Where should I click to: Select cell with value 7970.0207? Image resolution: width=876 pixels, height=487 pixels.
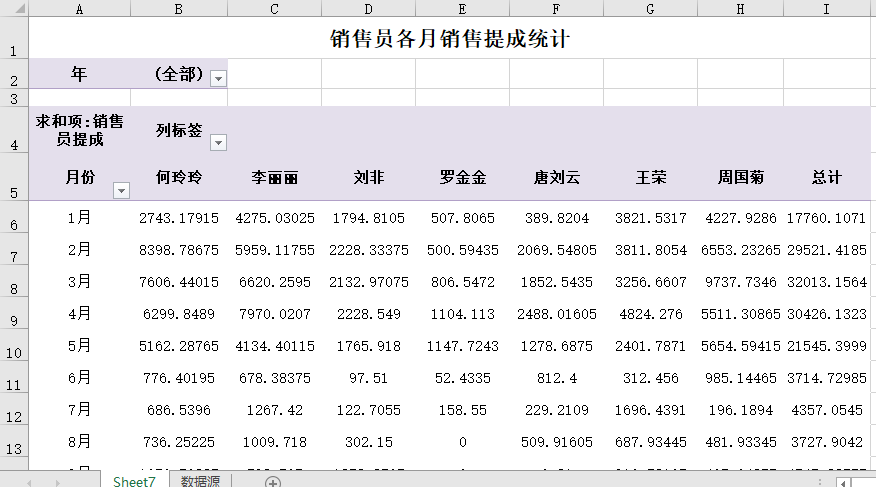(274, 313)
